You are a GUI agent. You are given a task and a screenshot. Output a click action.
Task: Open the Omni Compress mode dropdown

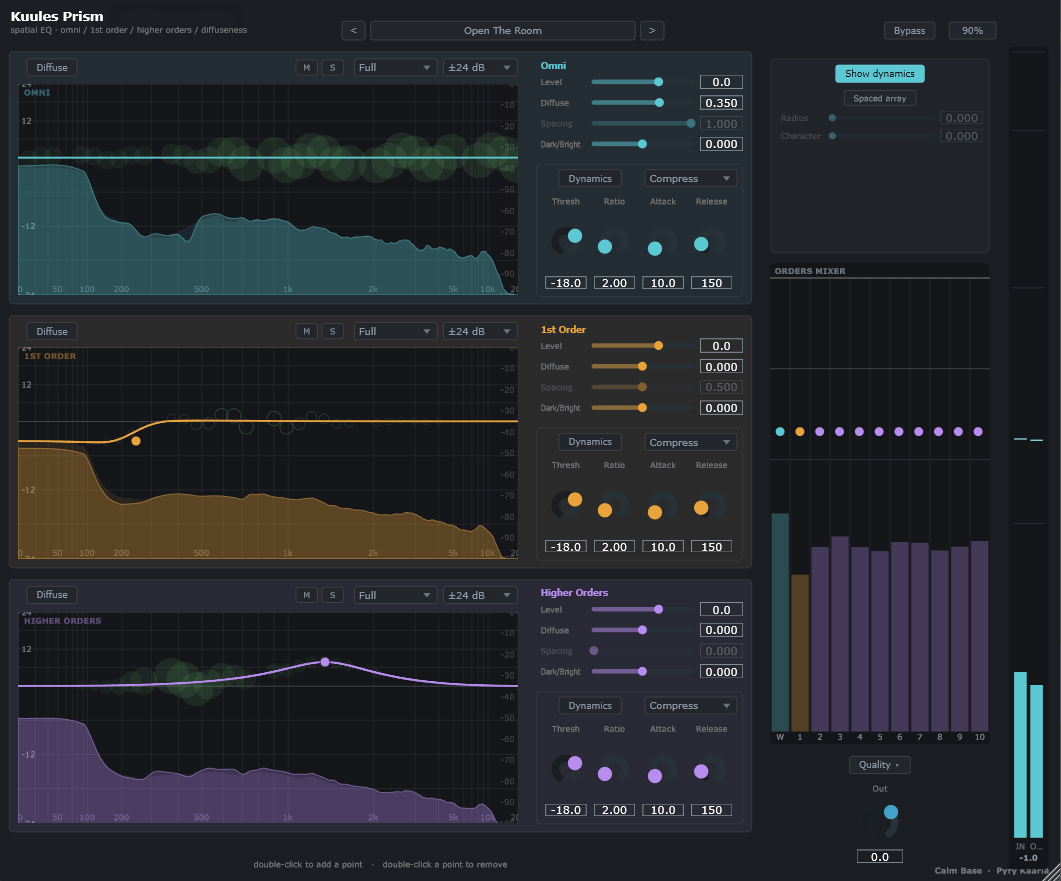click(690, 179)
